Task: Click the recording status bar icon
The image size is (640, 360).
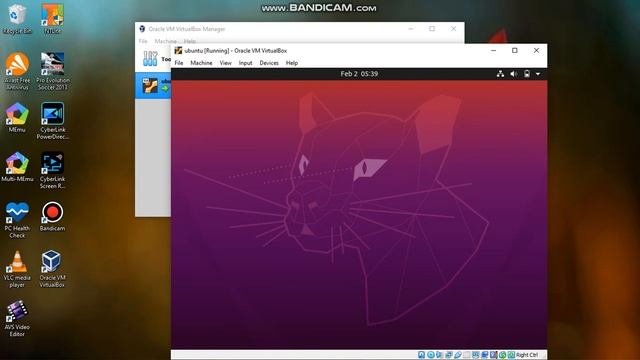Action: (x=484, y=355)
